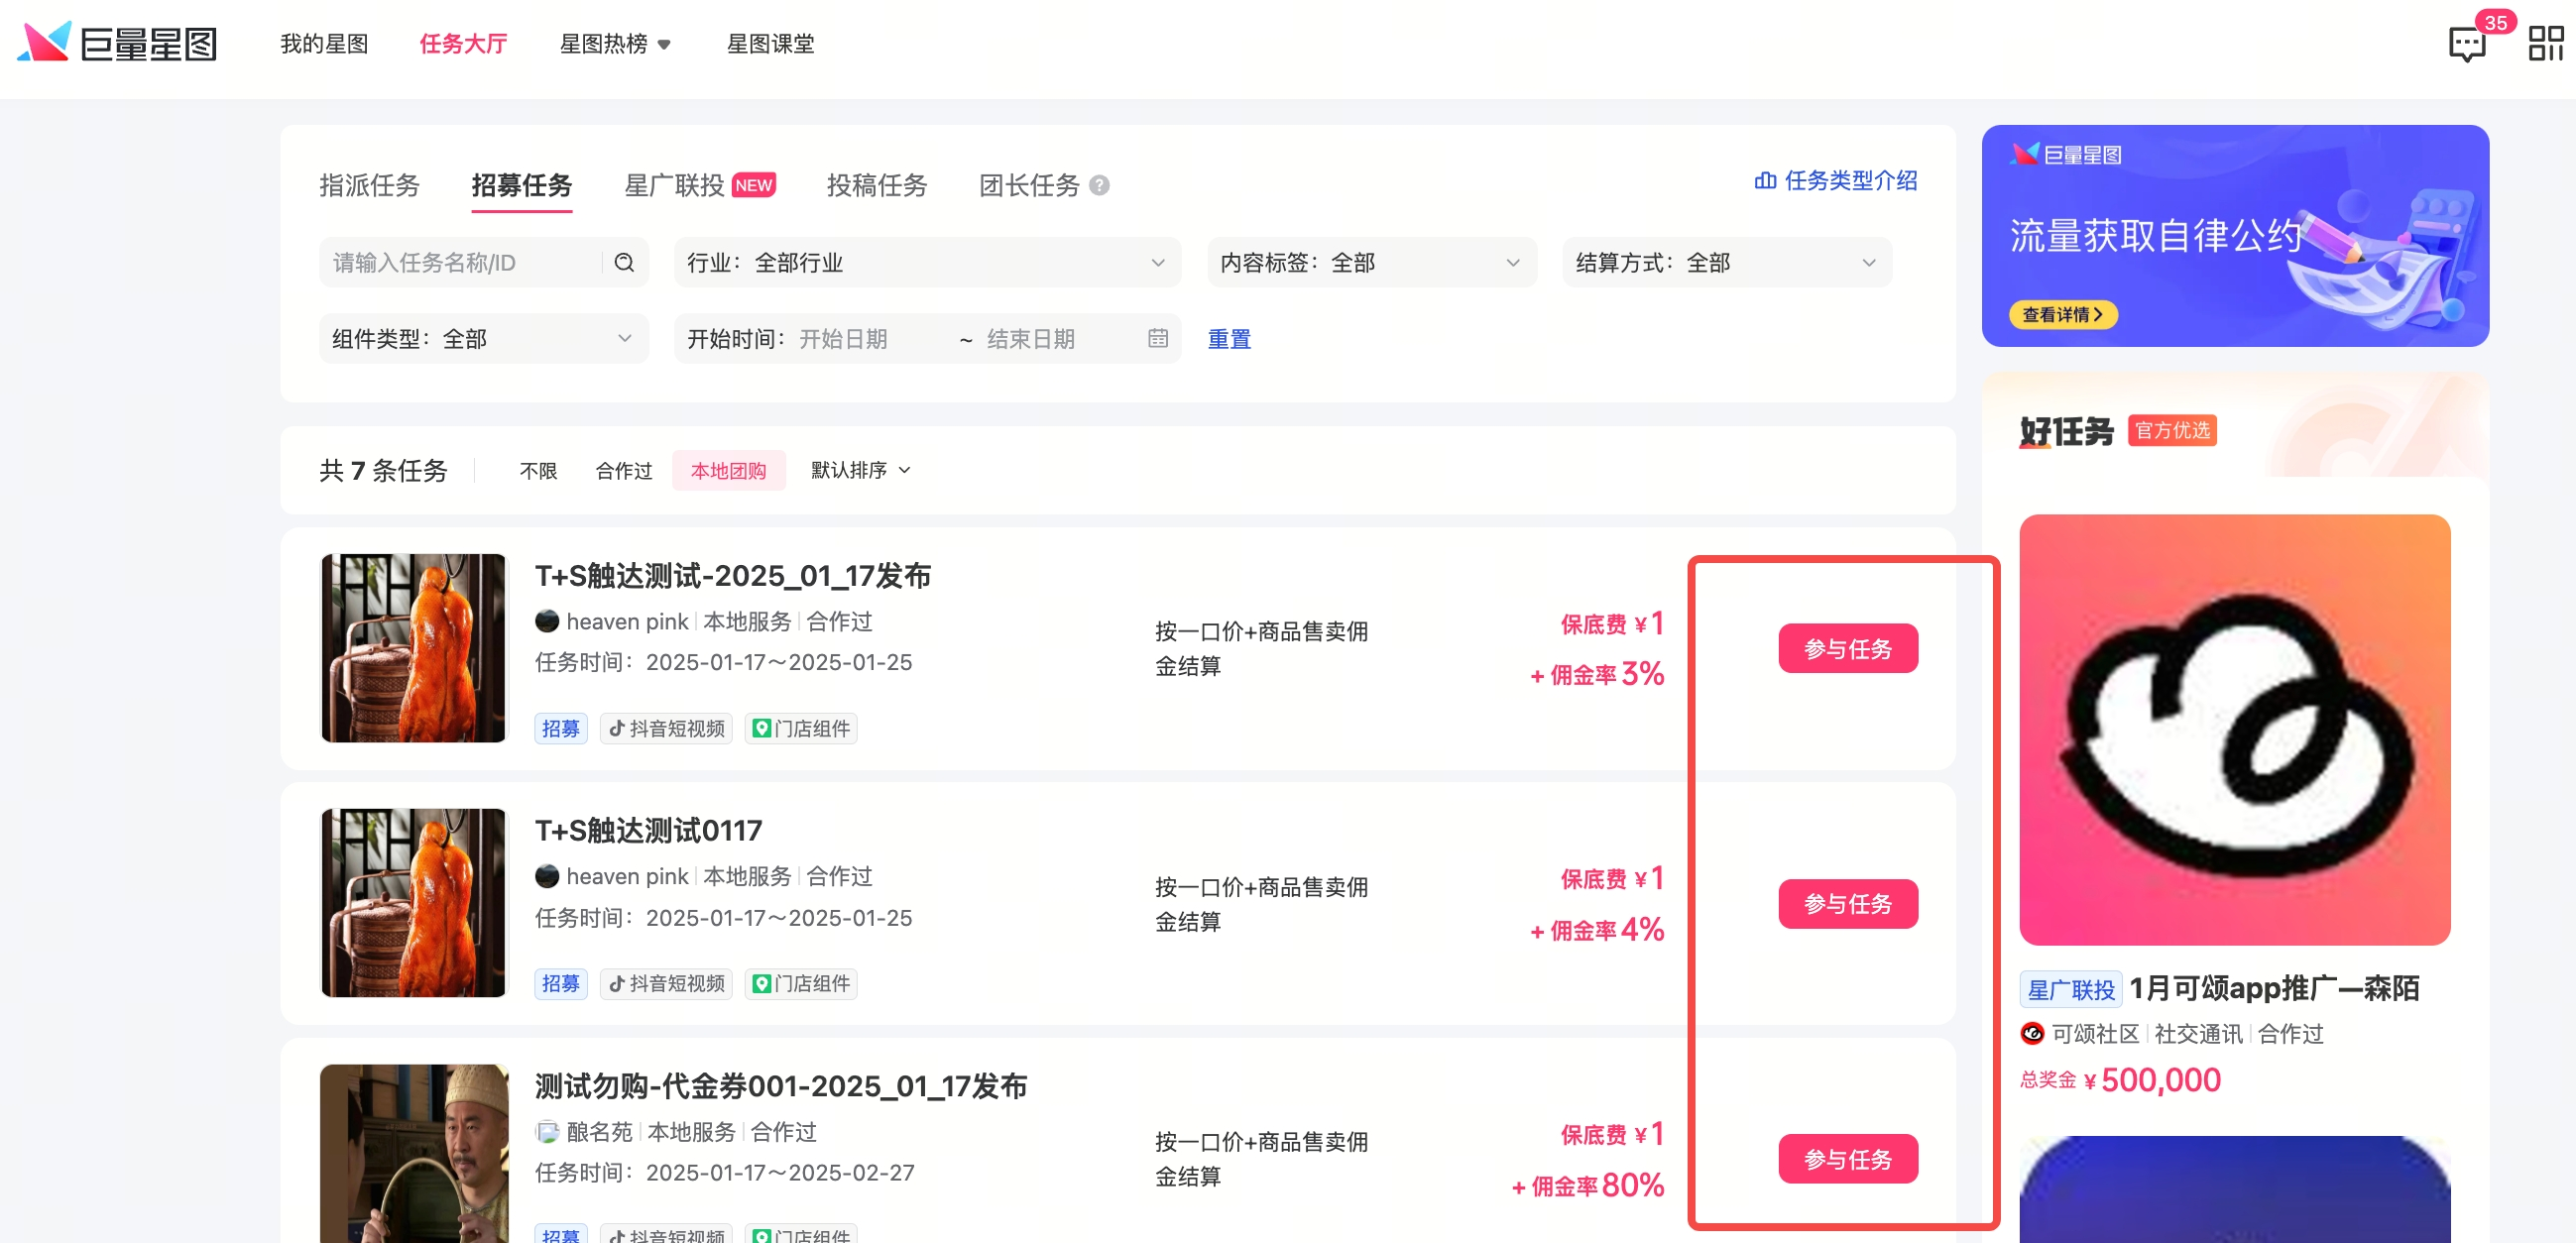2576x1243 pixels.
Task: Click thumbnail of T+S触达测试-2025_01_17发布
Action: click(x=413, y=647)
